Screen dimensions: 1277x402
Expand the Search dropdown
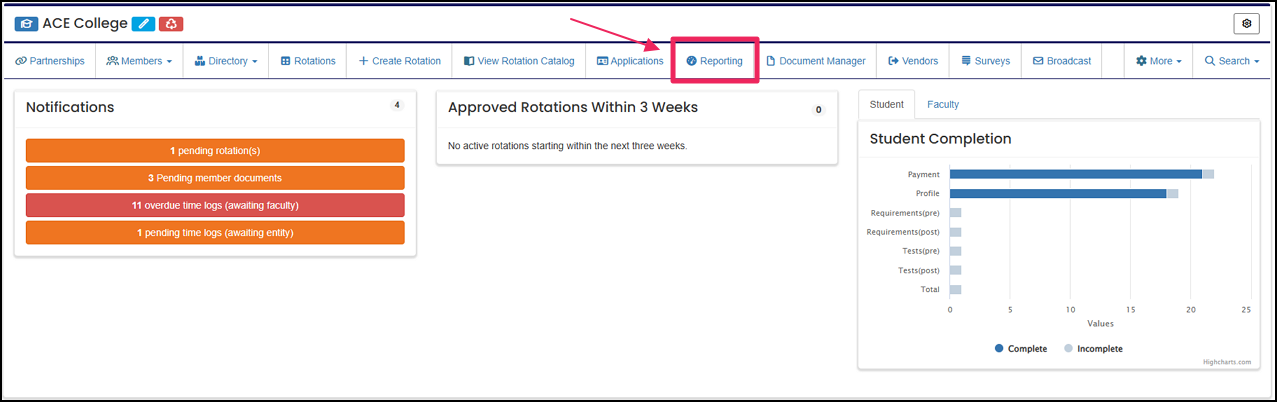[1232, 61]
